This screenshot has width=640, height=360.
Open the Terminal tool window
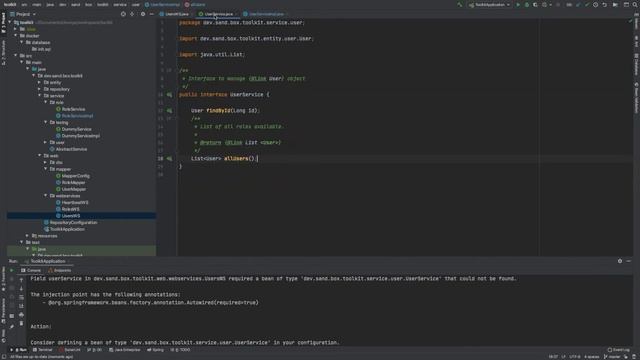pyautogui.click(x=42, y=350)
